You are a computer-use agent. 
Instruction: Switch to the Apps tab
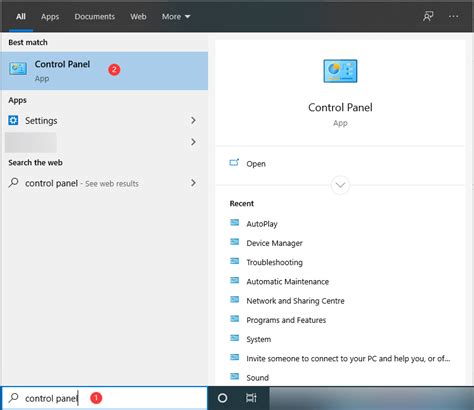tap(50, 17)
